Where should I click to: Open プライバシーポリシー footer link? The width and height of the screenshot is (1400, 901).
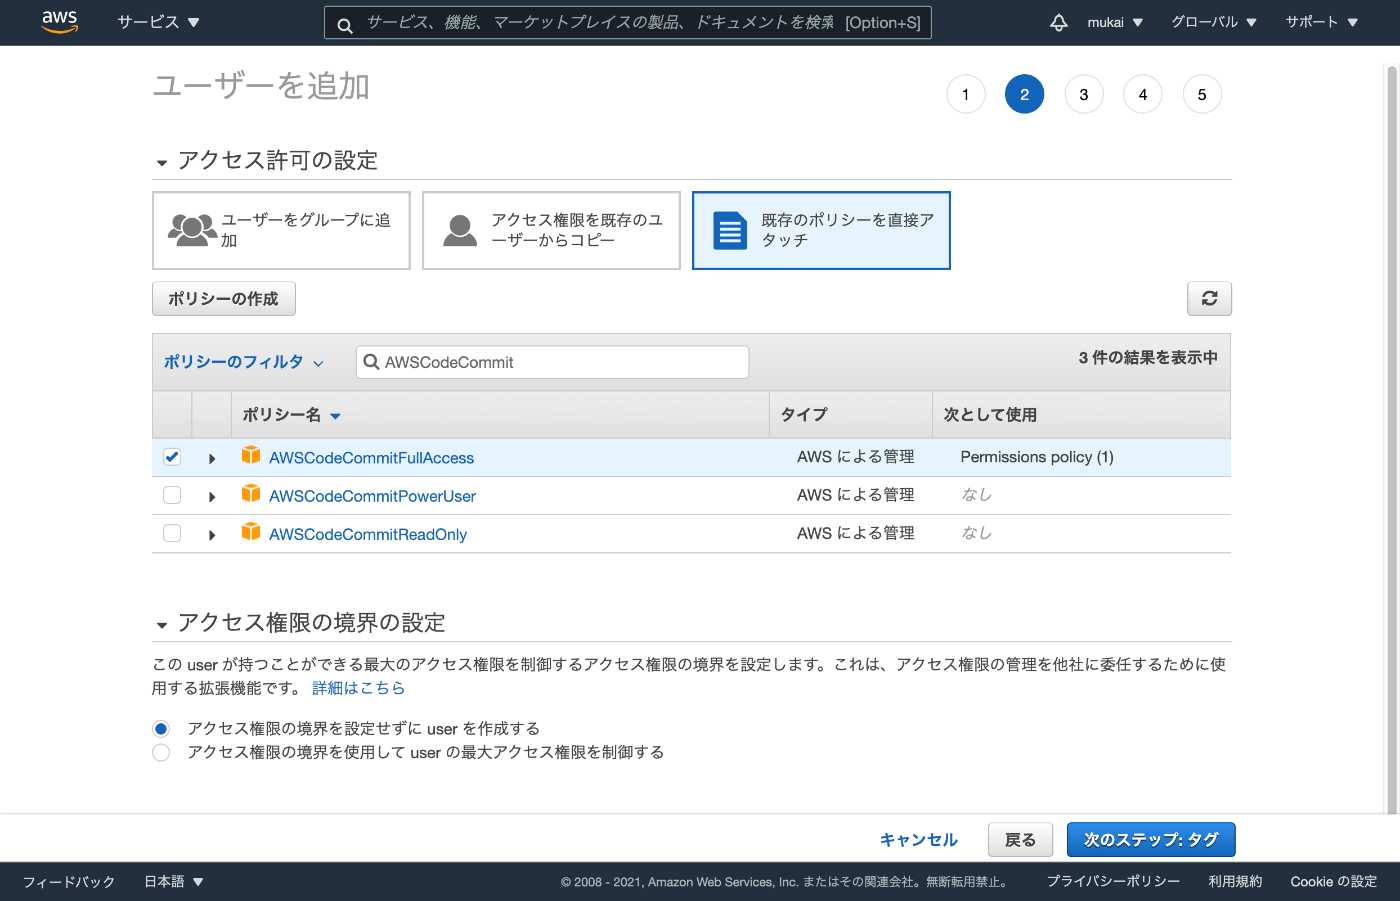coord(1113,882)
